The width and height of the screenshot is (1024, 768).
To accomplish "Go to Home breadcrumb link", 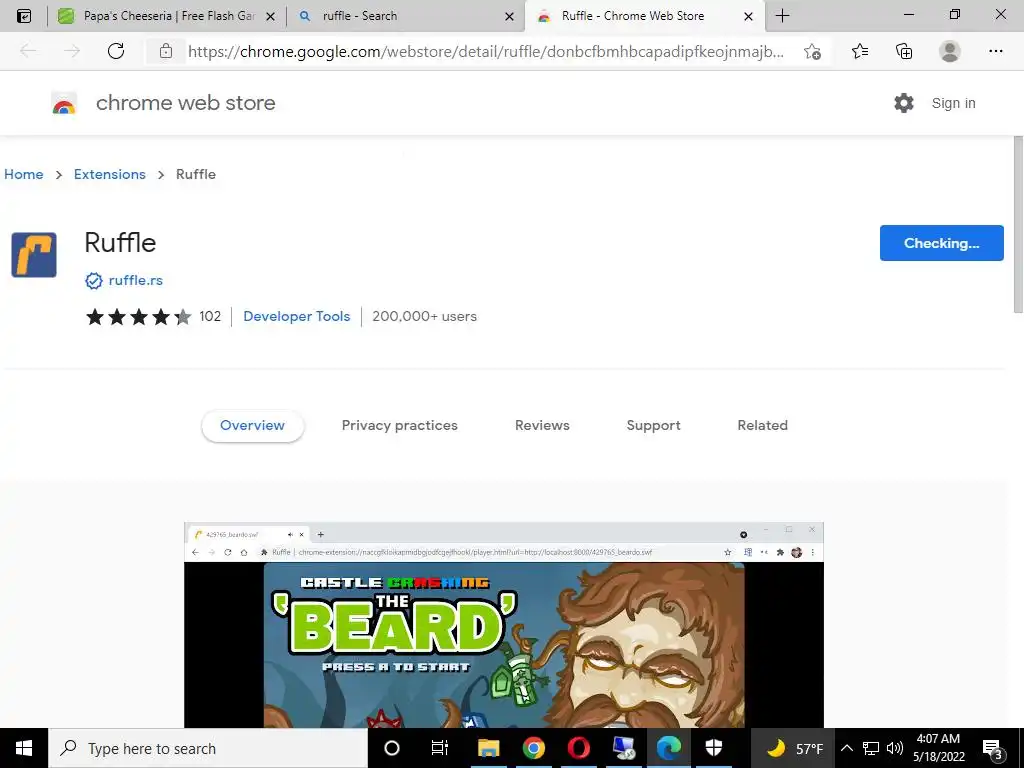I will (x=24, y=174).
